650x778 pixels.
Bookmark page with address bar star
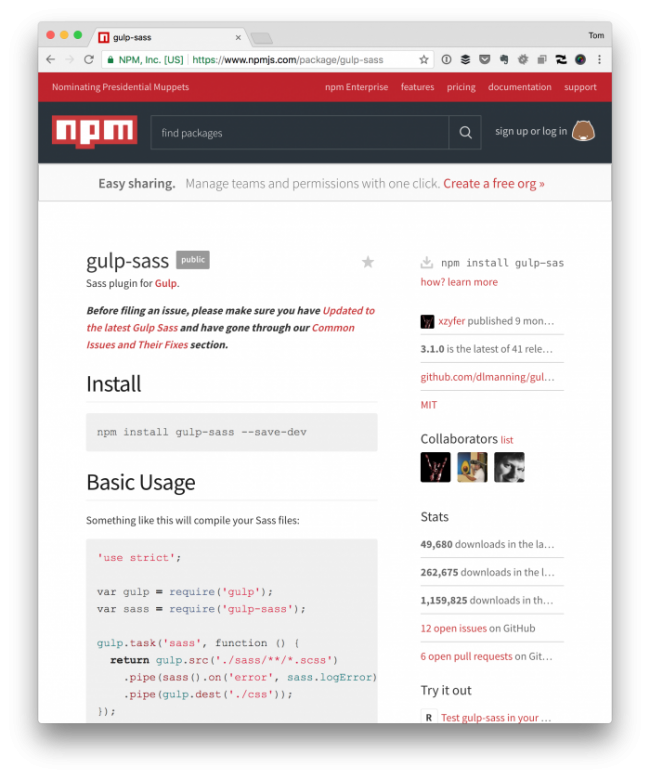[424, 60]
